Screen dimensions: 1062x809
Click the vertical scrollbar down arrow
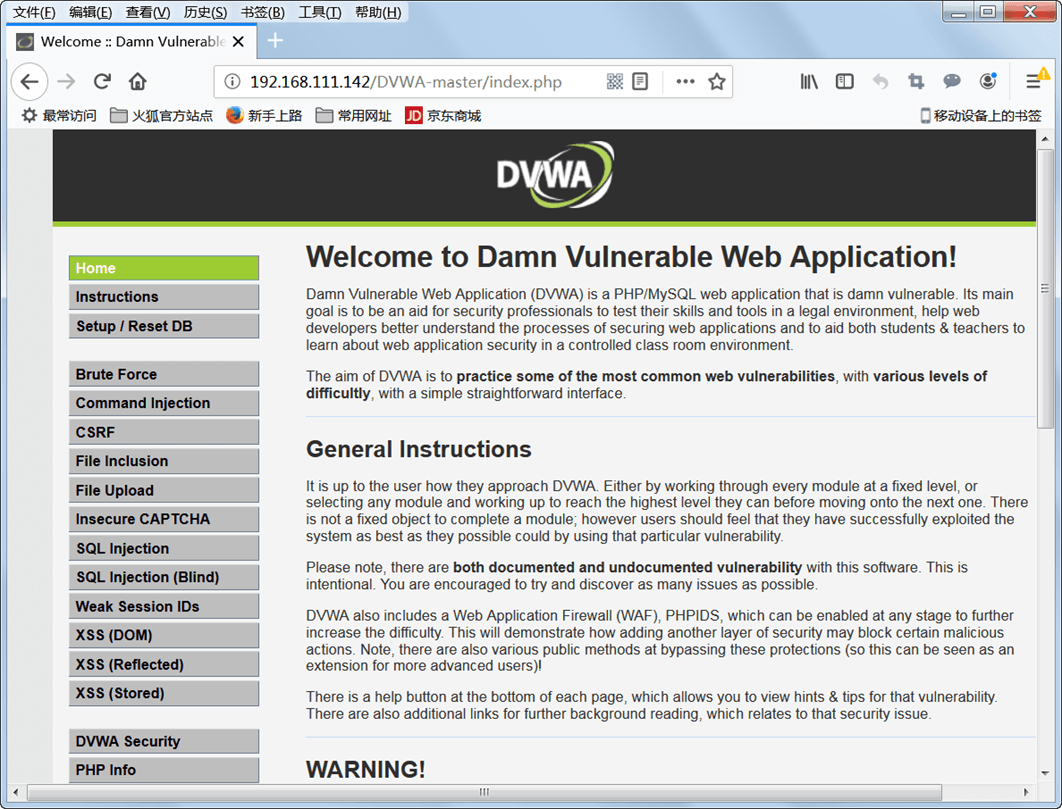1045,773
